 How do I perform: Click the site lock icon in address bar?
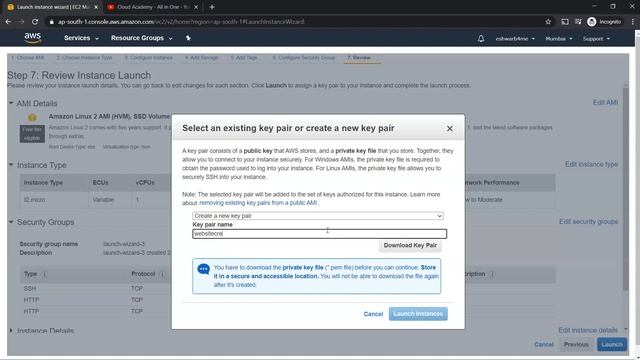[x=51, y=22]
